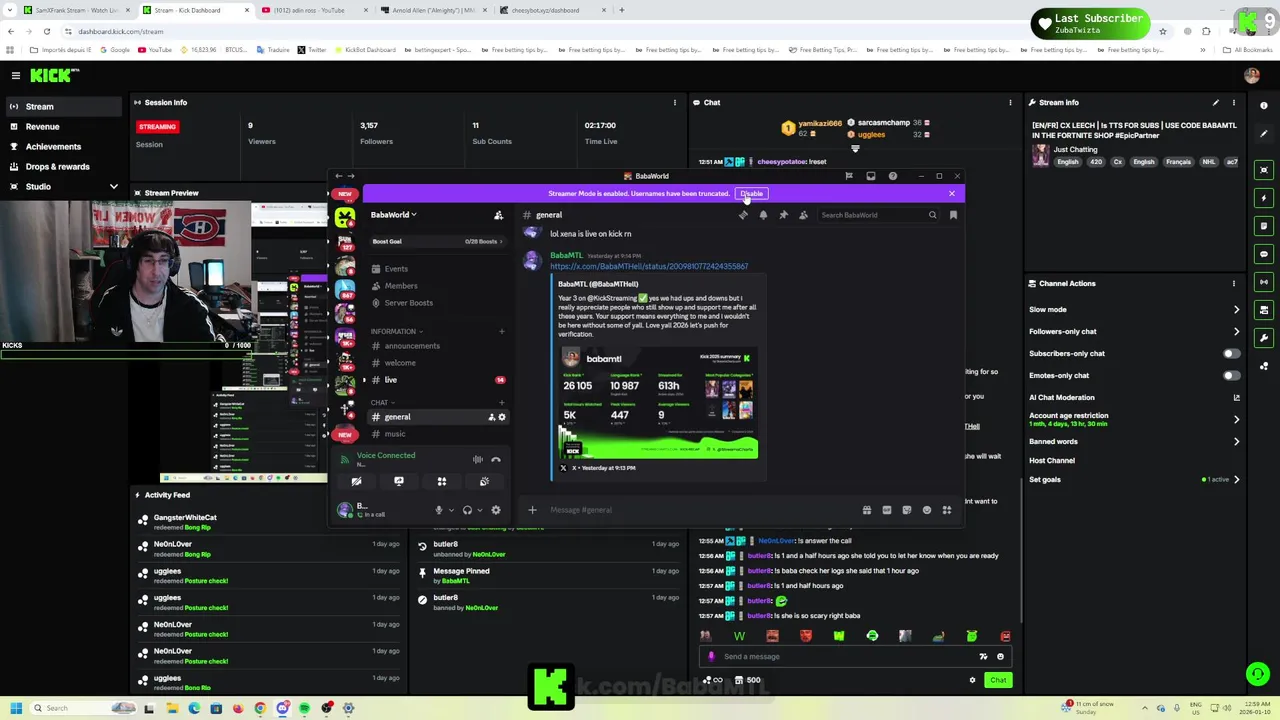Disconnect from Discord voice call
Viewport: 1280px width, 720px height.
495,460
